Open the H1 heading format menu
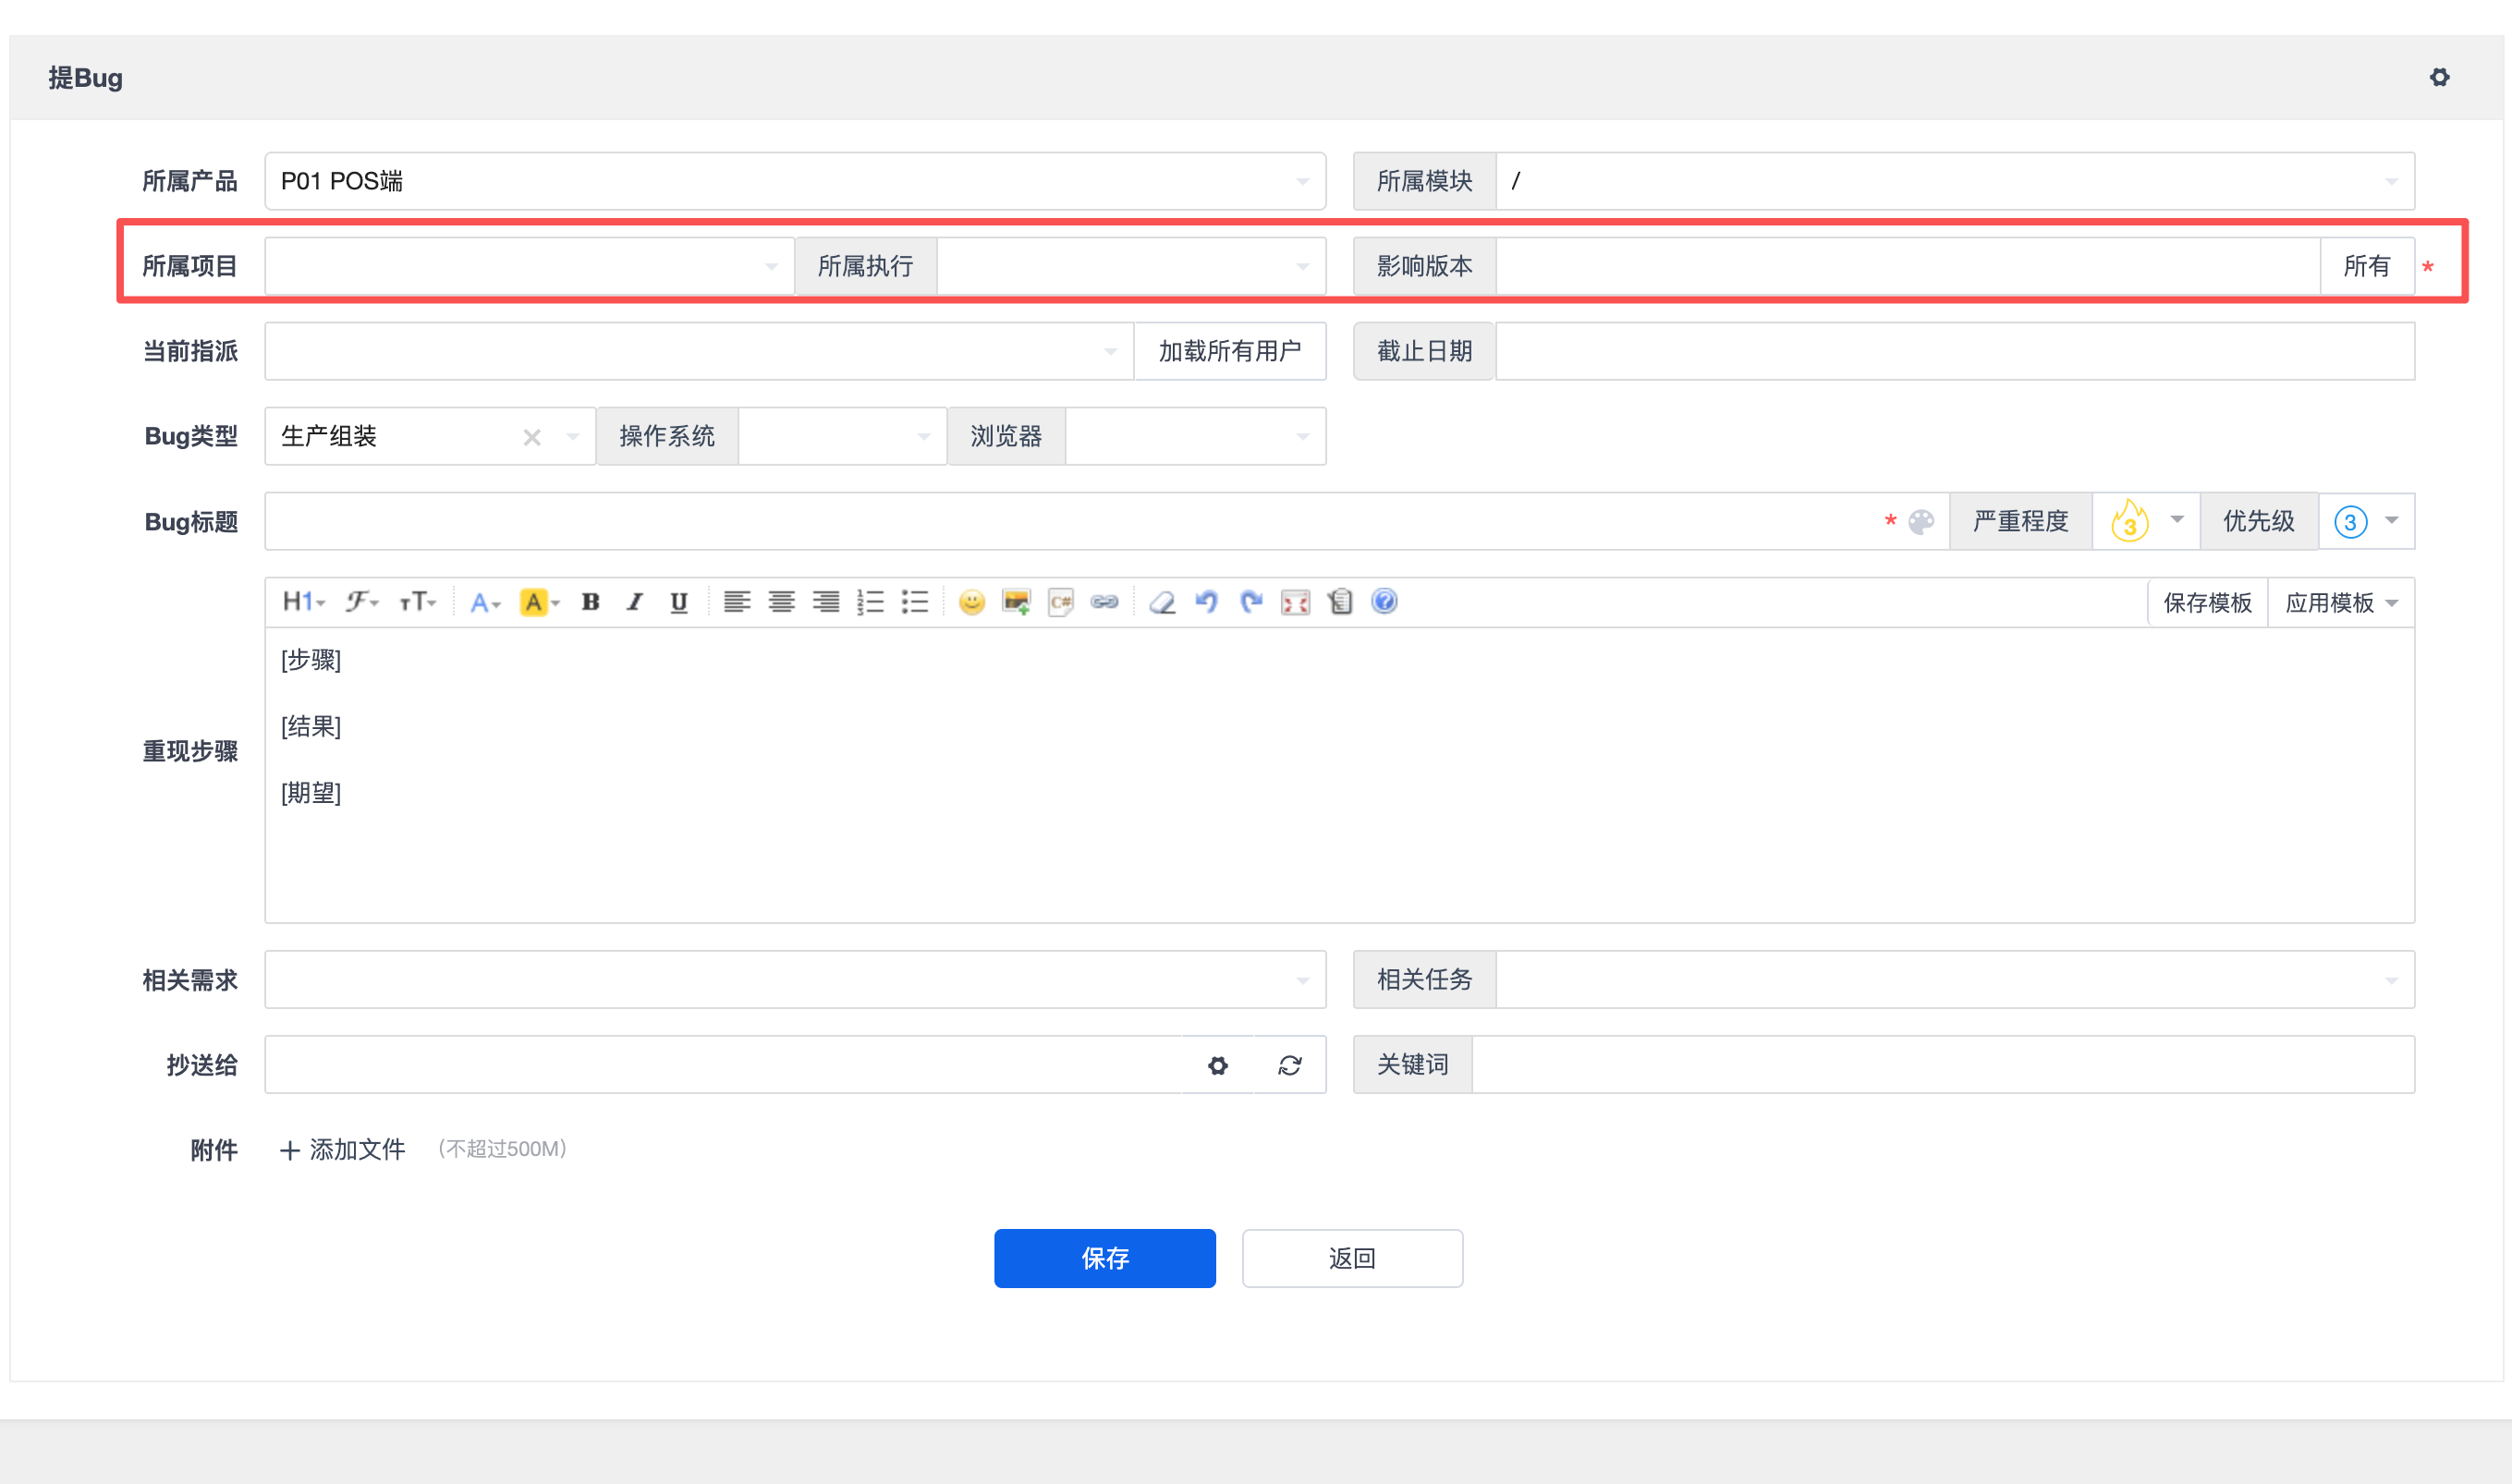 [x=303, y=602]
